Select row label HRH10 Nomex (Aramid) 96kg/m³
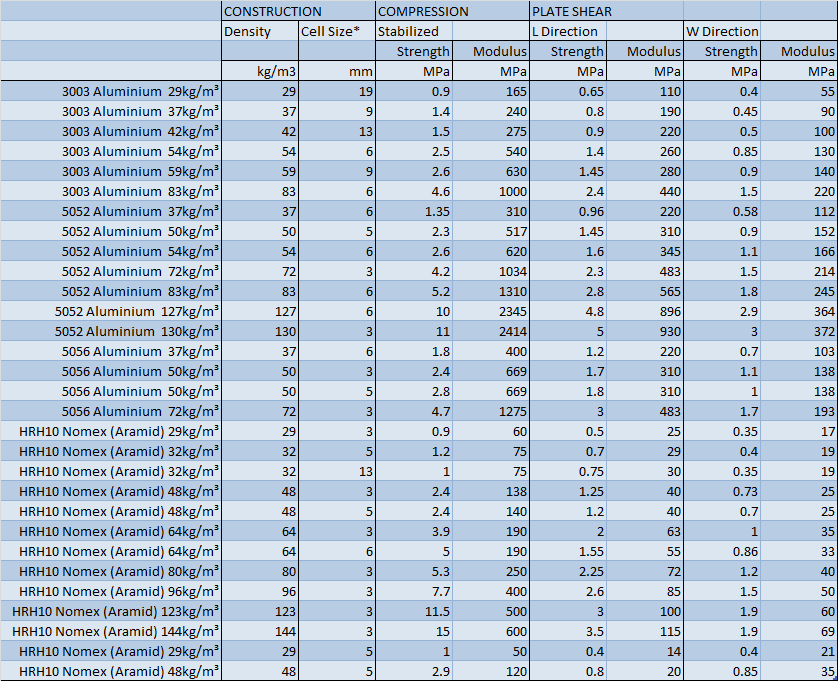Viewport: 838px width, 681px height. coord(111,591)
